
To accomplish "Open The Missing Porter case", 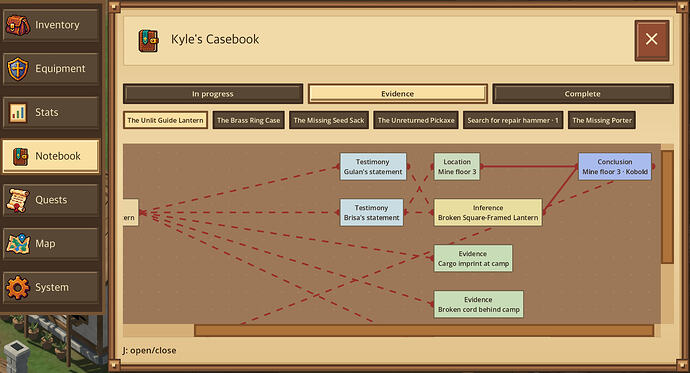I will coord(602,120).
